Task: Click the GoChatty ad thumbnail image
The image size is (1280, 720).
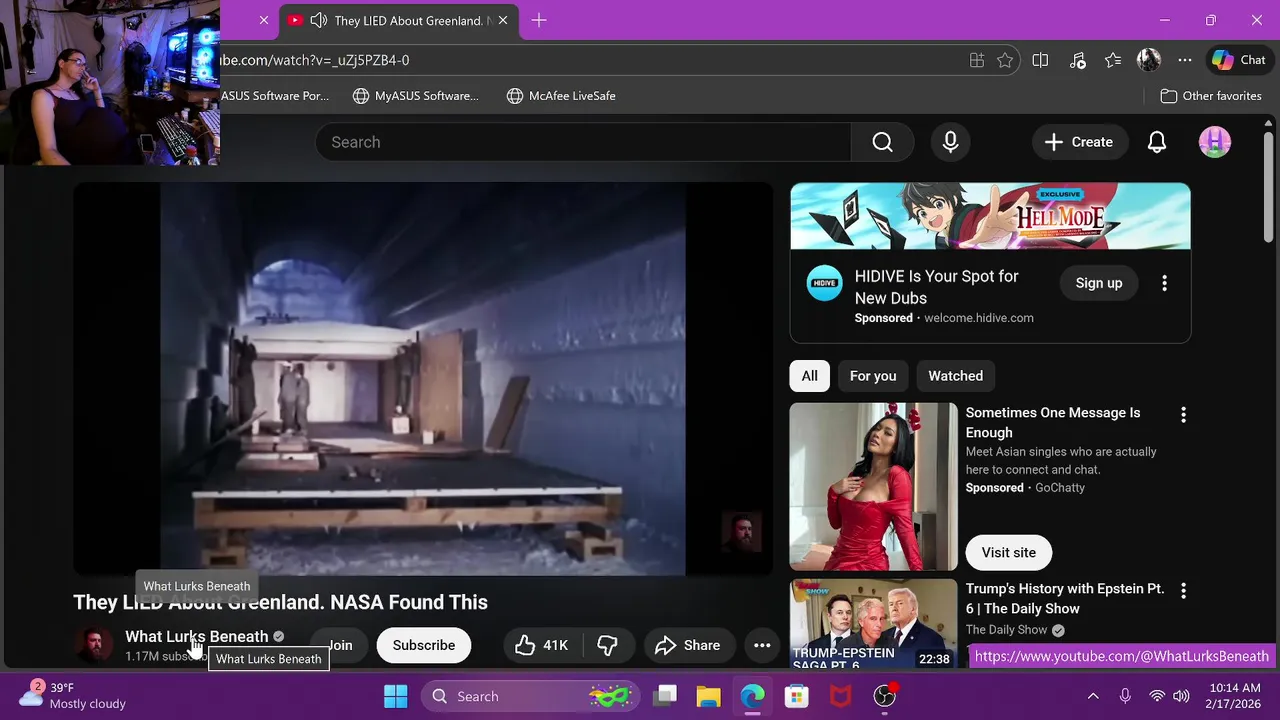Action: (x=873, y=486)
